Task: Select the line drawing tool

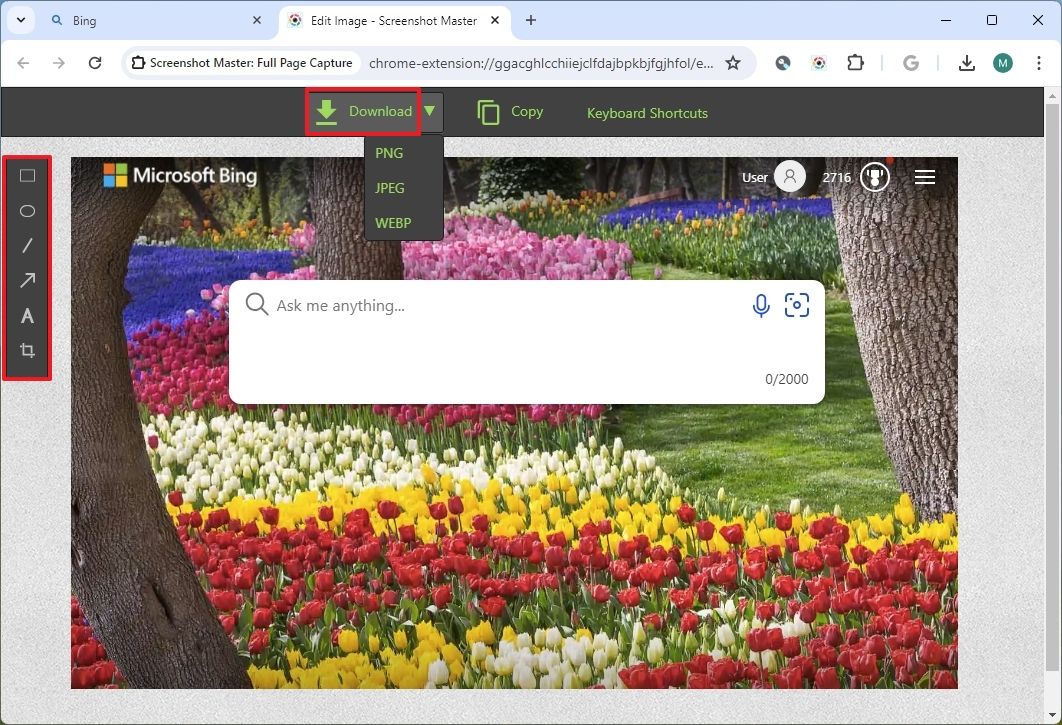Action: (27, 245)
